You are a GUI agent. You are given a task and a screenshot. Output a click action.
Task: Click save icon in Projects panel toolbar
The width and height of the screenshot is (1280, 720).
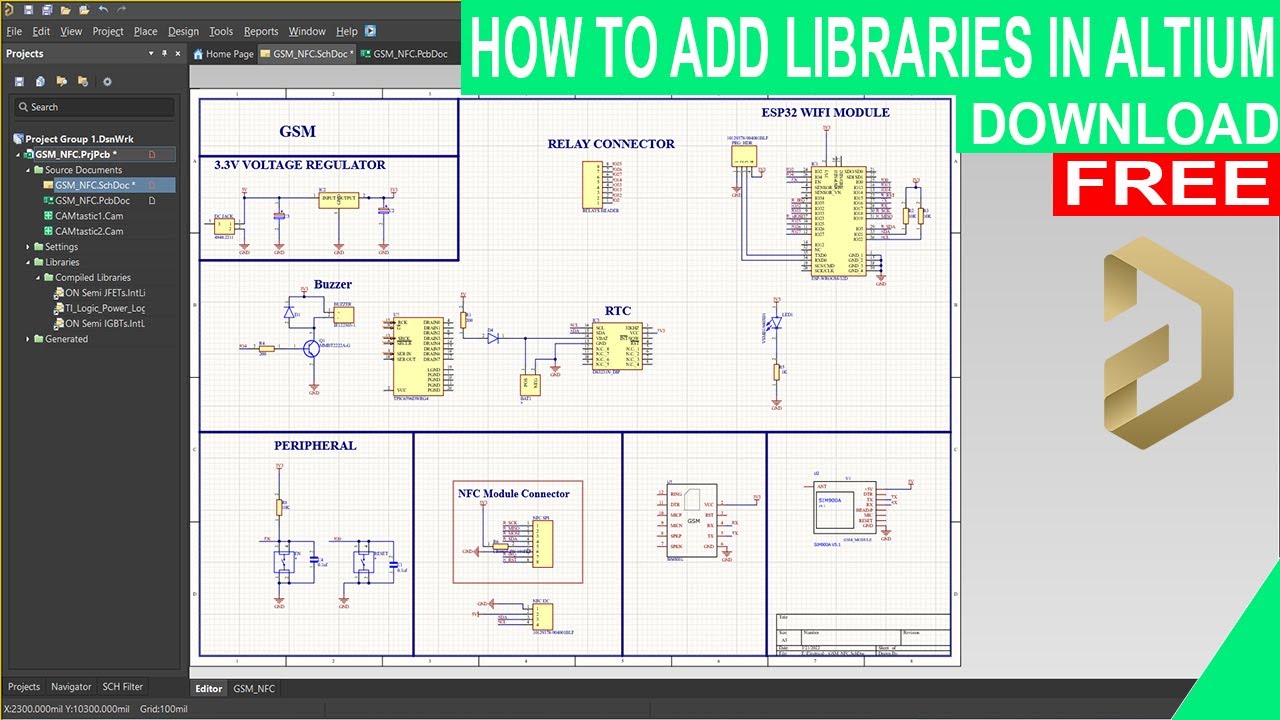[x=19, y=81]
